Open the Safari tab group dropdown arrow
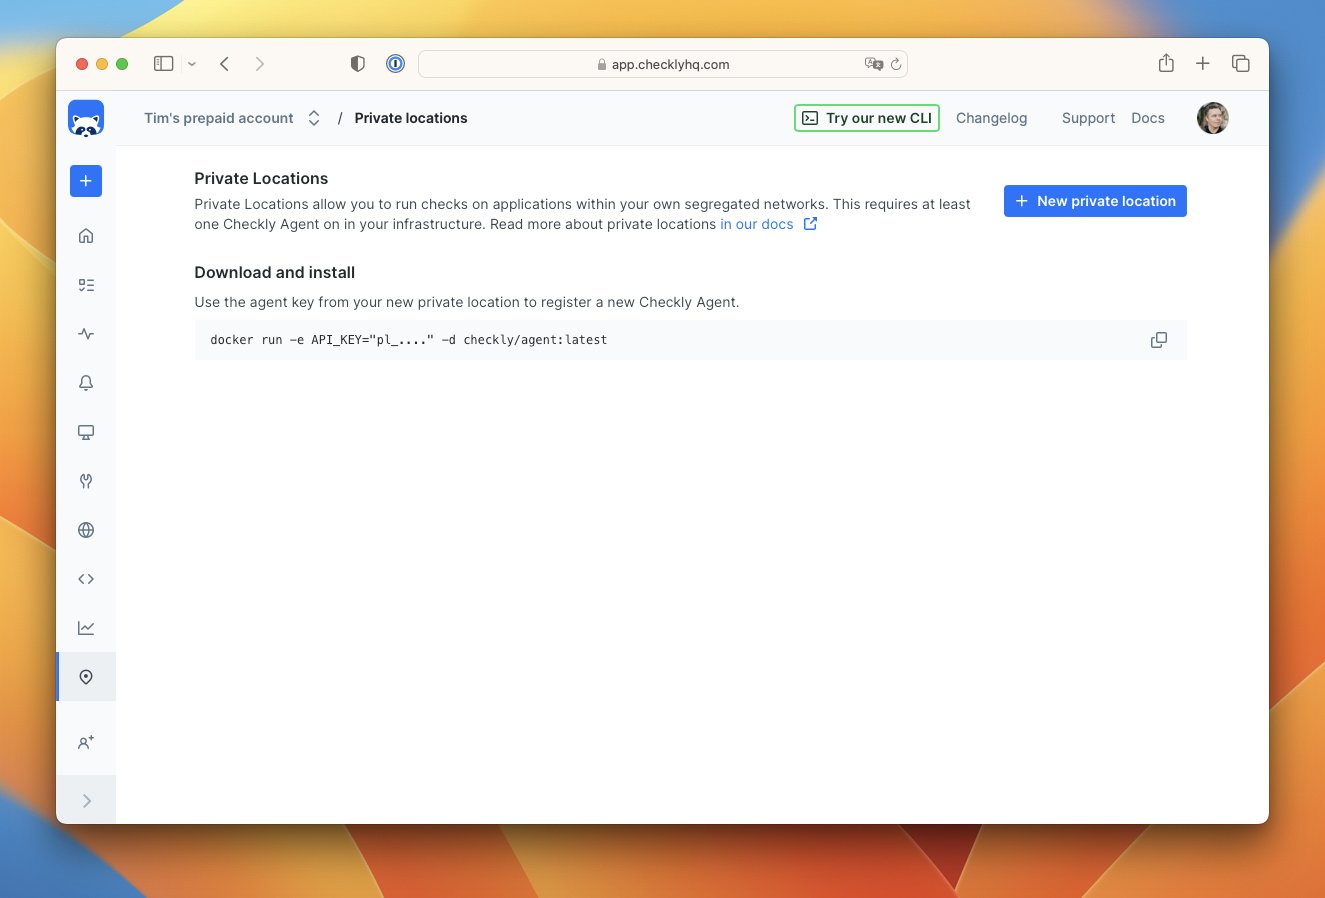 coord(192,64)
